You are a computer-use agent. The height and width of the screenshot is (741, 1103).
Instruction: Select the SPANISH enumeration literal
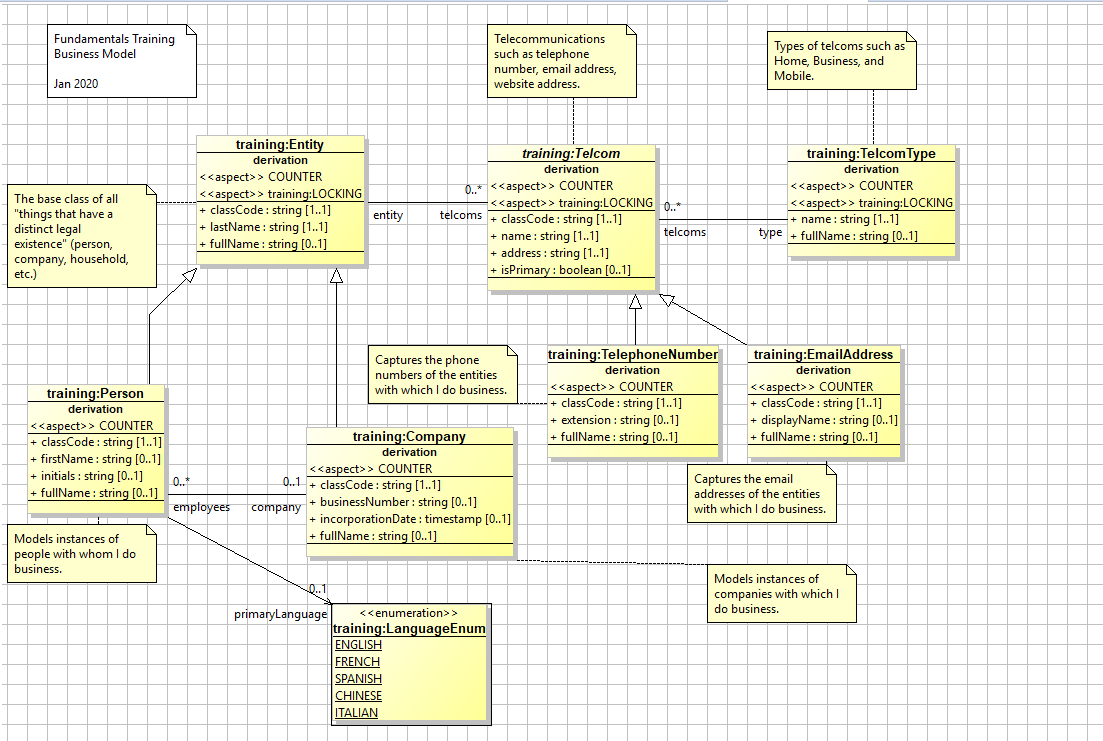pyautogui.click(x=358, y=679)
